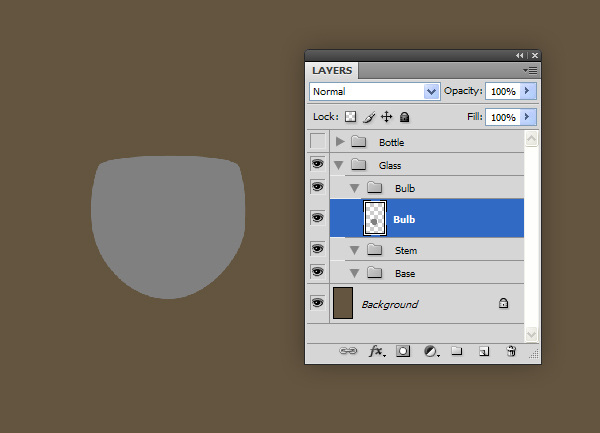Image resolution: width=600 pixels, height=433 pixels.
Task: Select the Background layer name
Action: pyautogui.click(x=390, y=304)
